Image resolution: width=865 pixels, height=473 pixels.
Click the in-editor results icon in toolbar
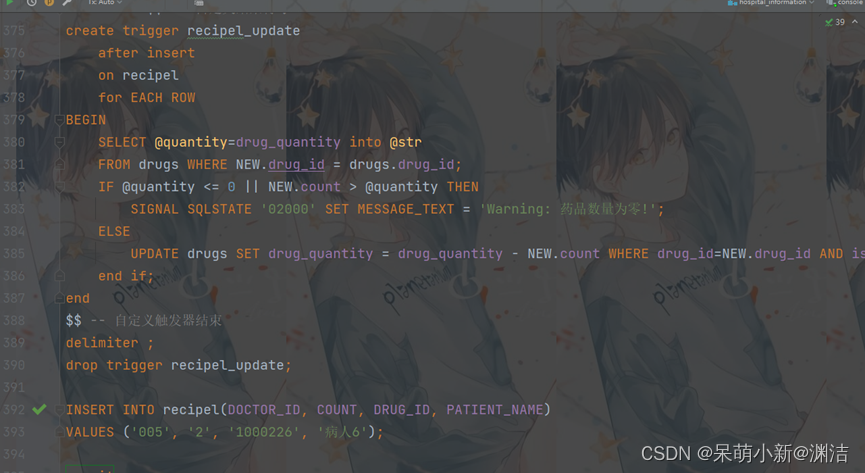pyautogui.click(x=199, y=3)
